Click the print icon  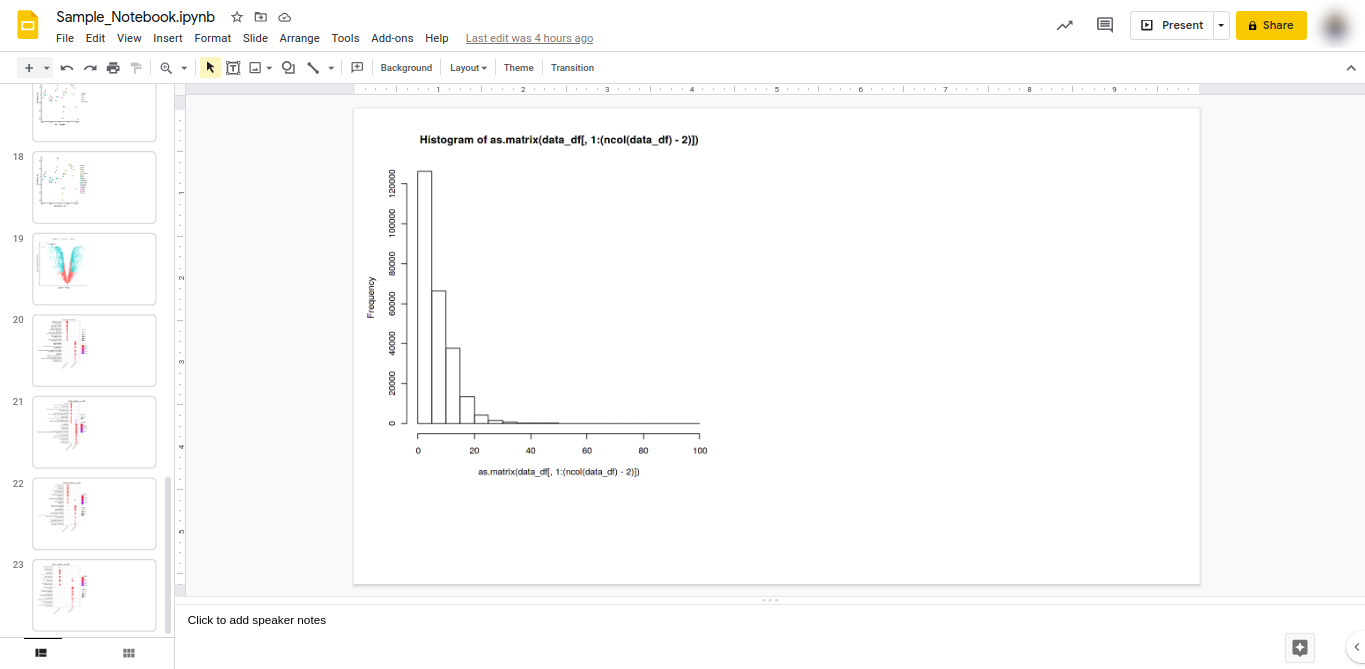[112, 67]
